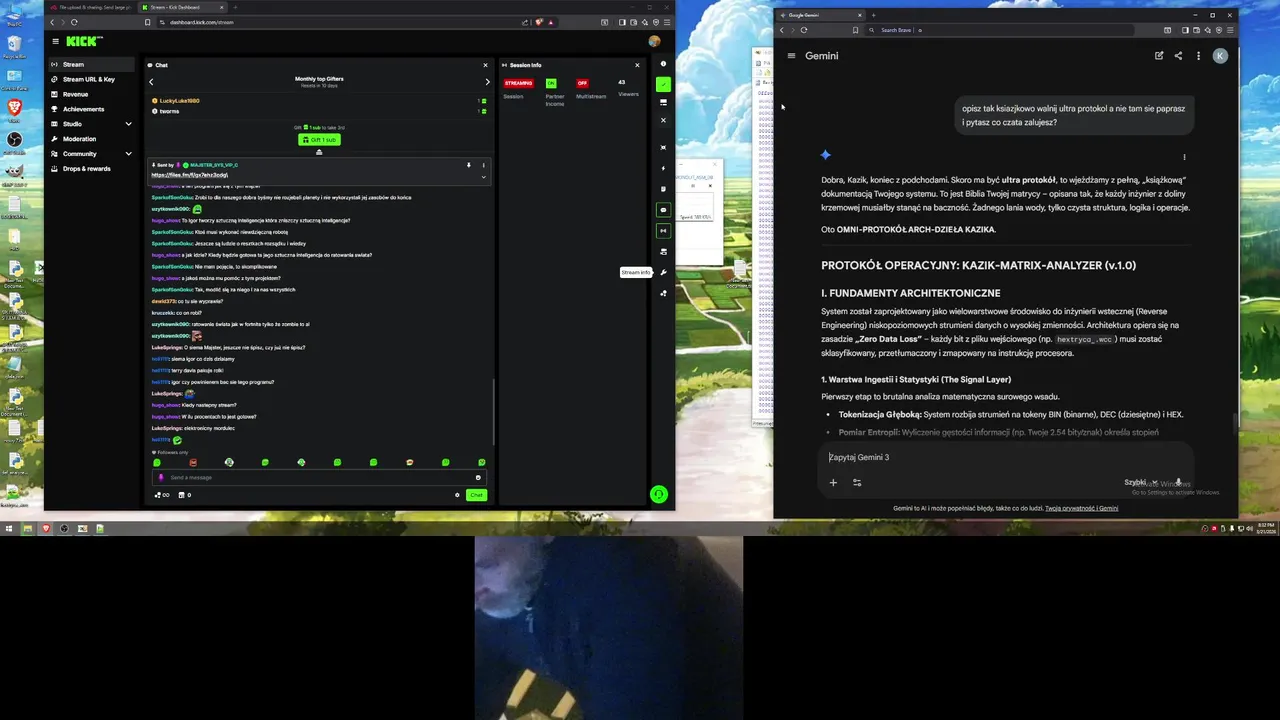Open the green support headset button
The height and width of the screenshot is (720, 1280).
[x=658, y=494]
